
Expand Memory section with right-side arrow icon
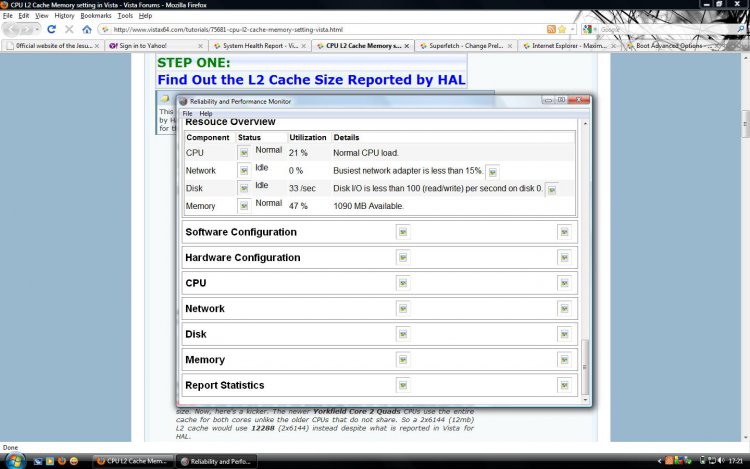click(x=564, y=360)
